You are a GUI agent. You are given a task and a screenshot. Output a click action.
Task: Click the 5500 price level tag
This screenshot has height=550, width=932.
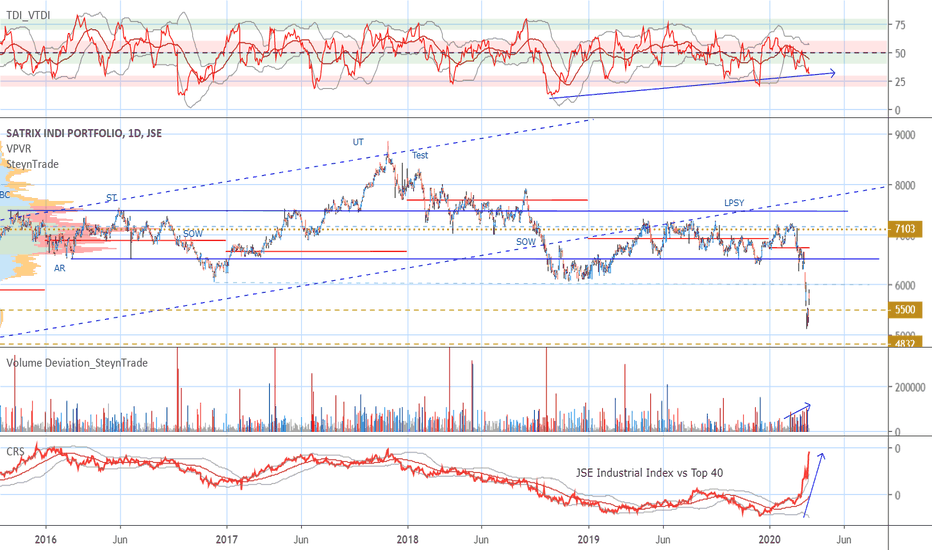coord(905,310)
